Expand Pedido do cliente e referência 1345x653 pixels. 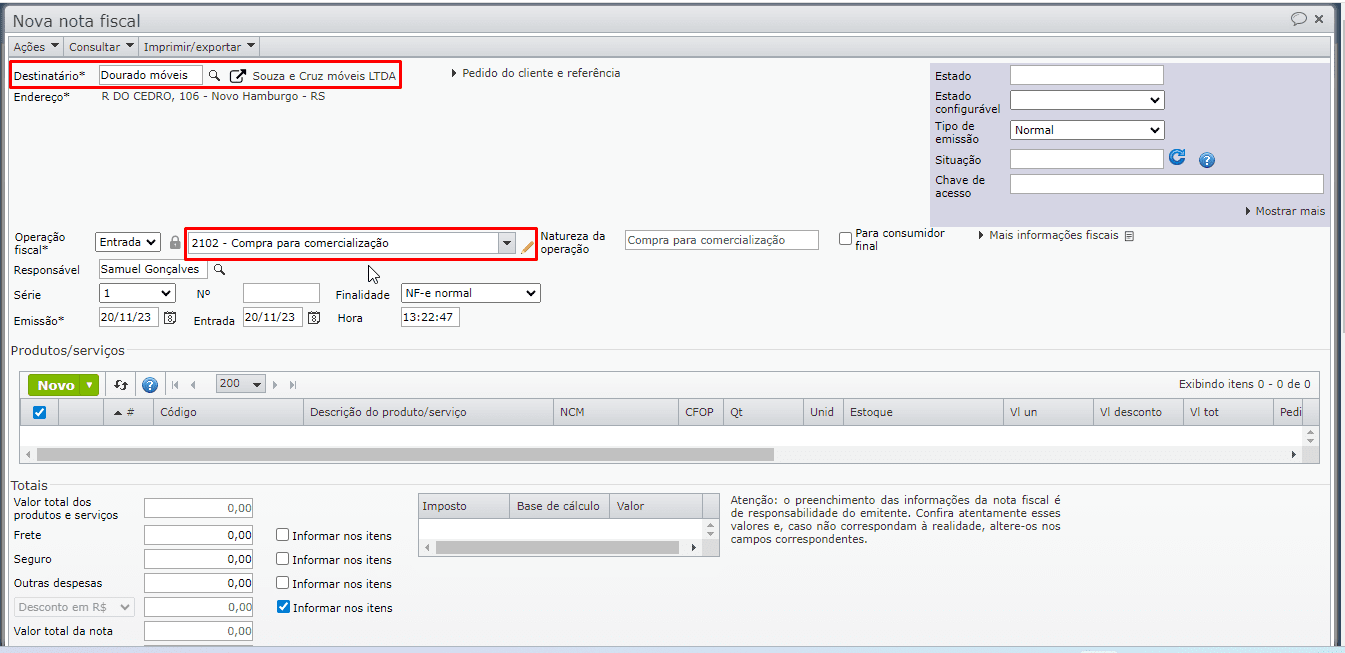click(x=536, y=73)
